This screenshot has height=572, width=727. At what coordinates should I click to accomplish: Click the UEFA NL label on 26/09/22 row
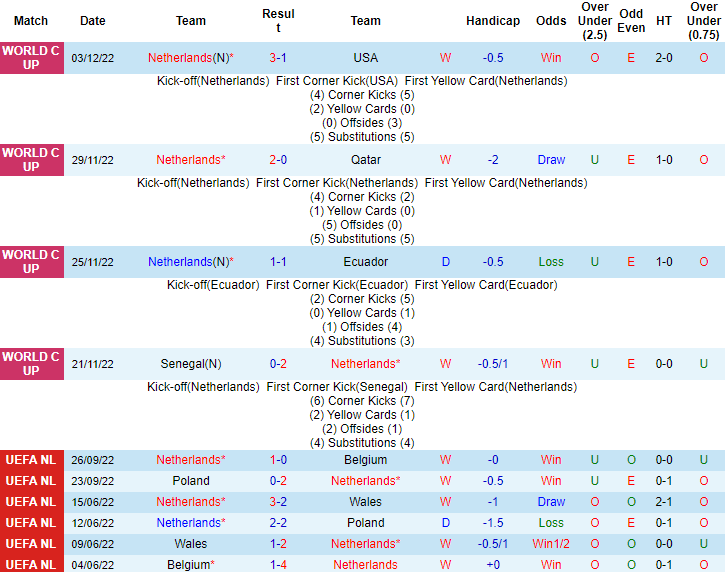31,460
